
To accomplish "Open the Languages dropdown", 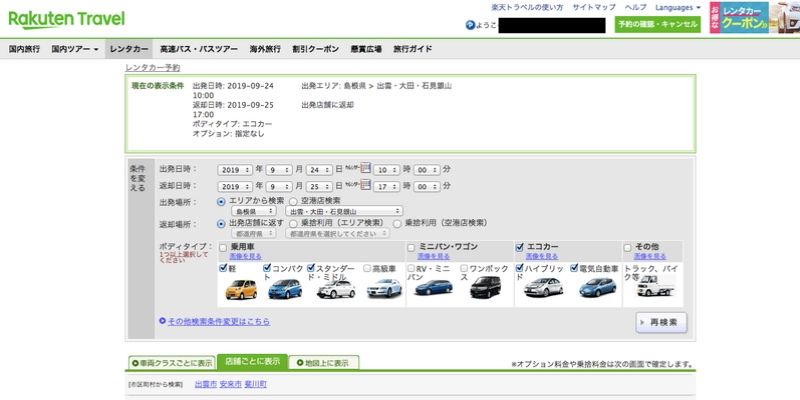I will tap(678, 7).
